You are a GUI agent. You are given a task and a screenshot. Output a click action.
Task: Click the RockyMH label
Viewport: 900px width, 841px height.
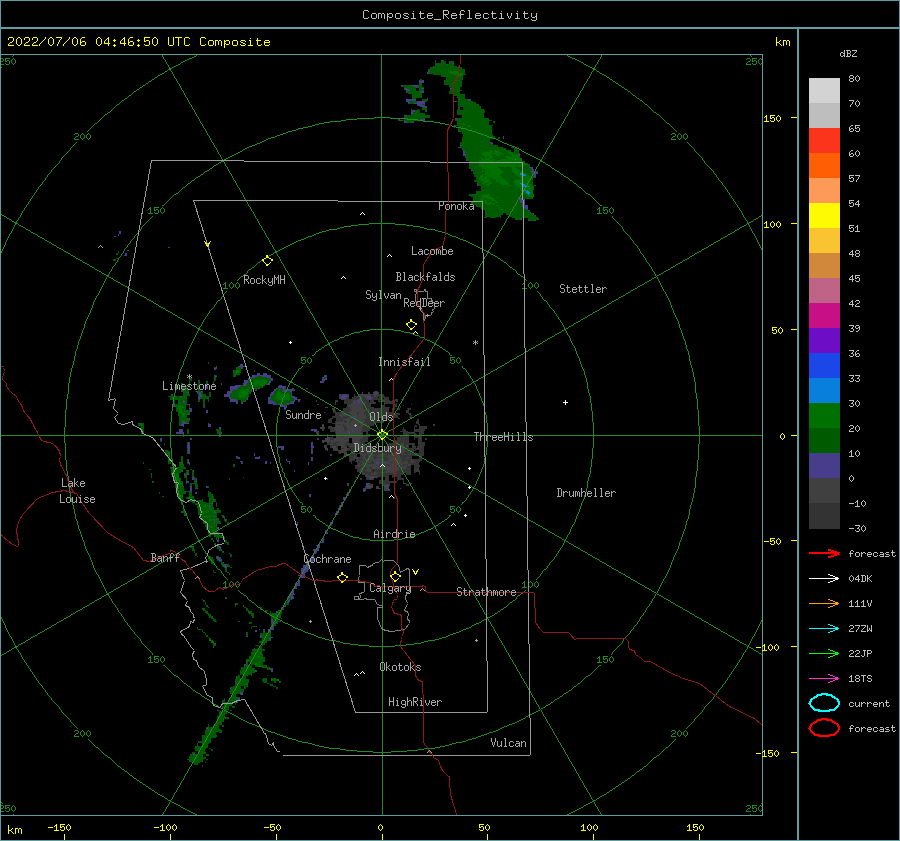tap(264, 280)
